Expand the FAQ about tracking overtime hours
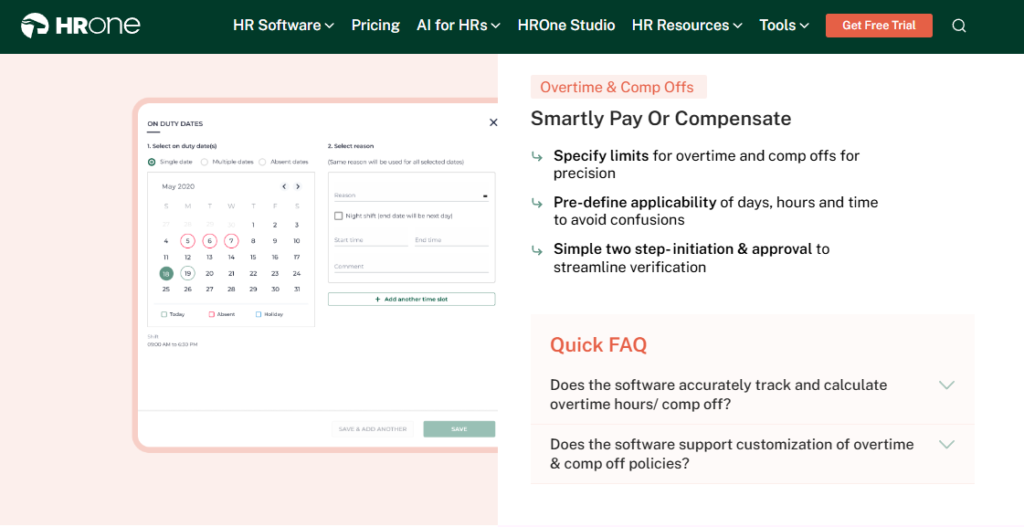Image resolution: width=1024 pixels, height=527 pixels. tap(752, 394)
